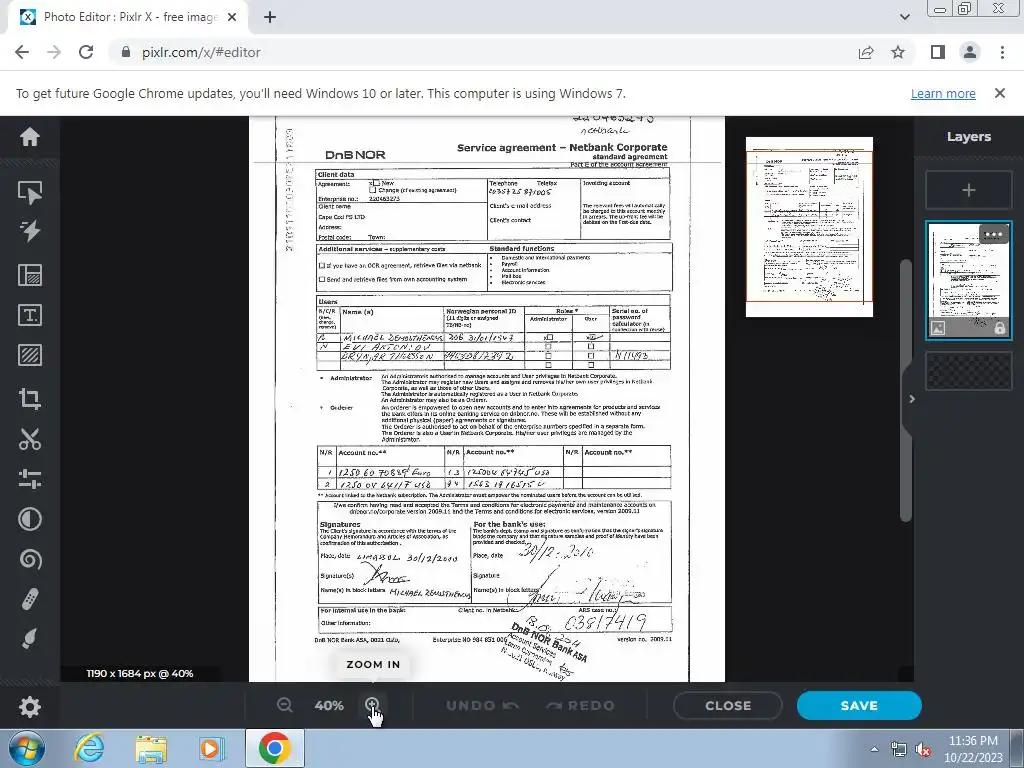
Task: Select the Draw brush tool
Action: (x=30, y=639)
